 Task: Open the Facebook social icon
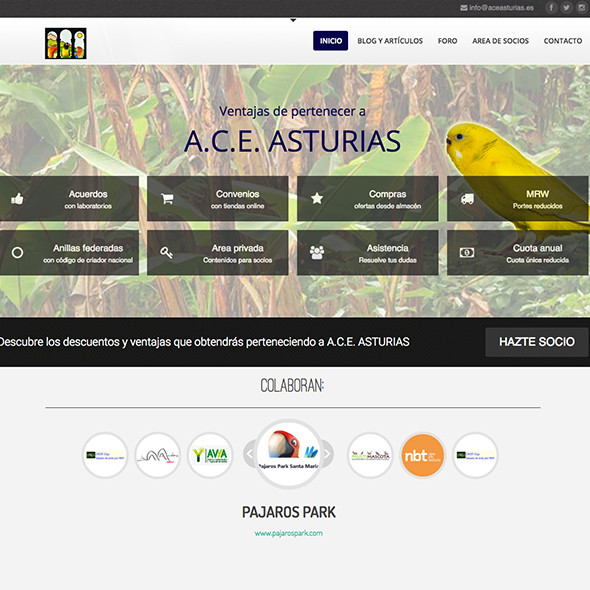click(551, 8)
